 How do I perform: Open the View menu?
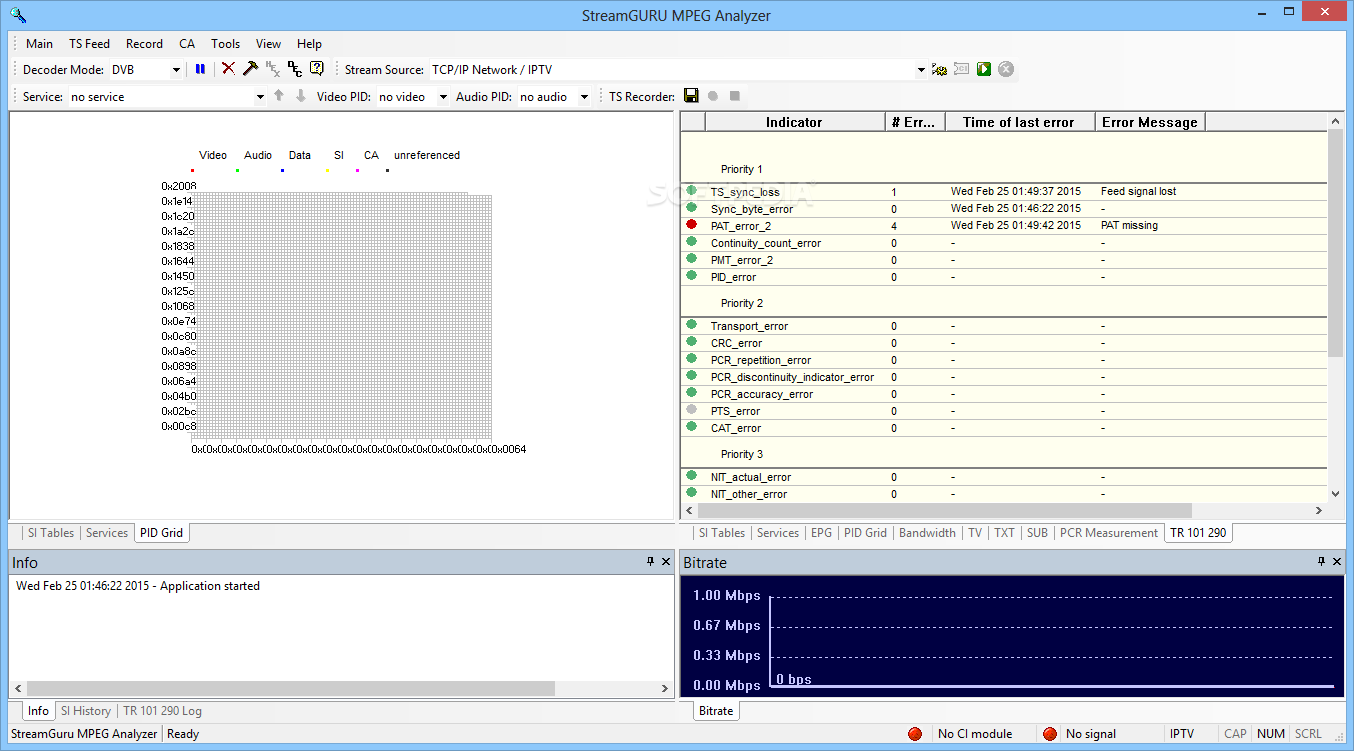268,43
